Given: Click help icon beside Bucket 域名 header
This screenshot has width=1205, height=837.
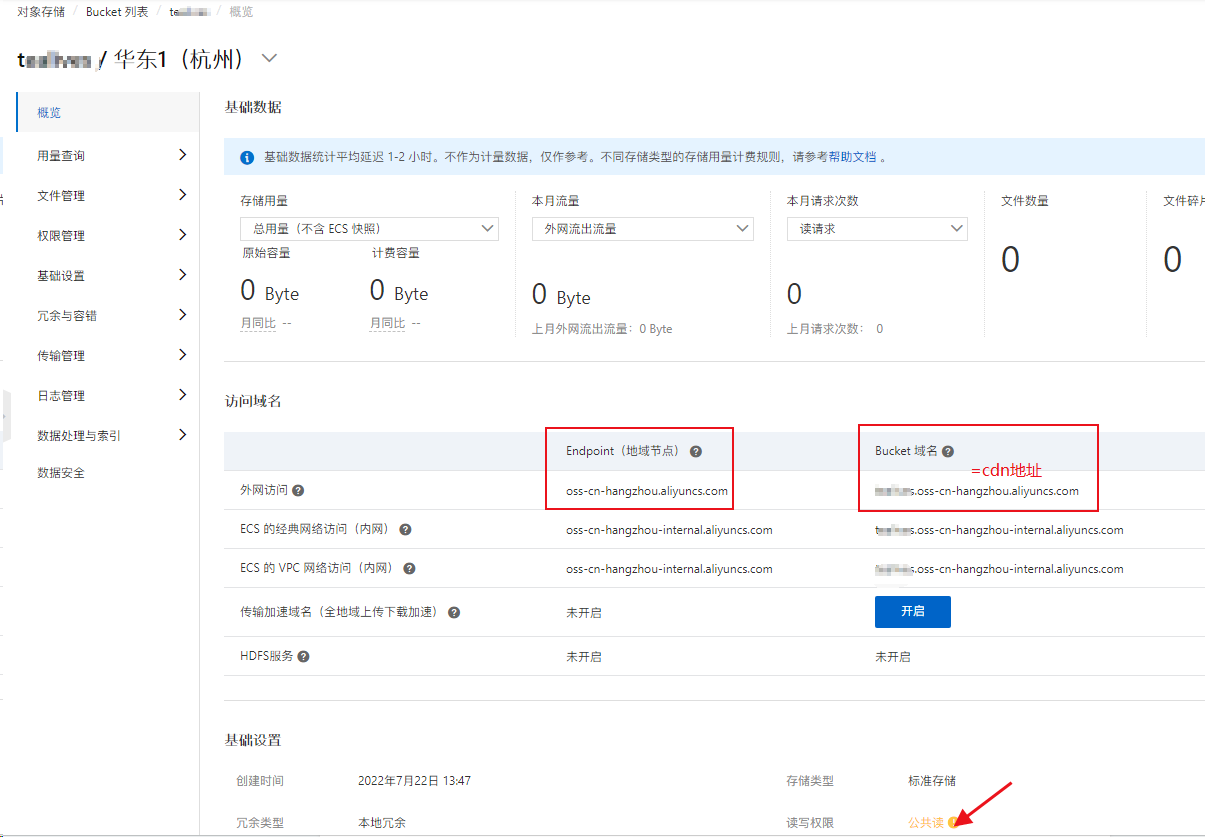Looking at the screenshot, I should click(x=948, y=451).
